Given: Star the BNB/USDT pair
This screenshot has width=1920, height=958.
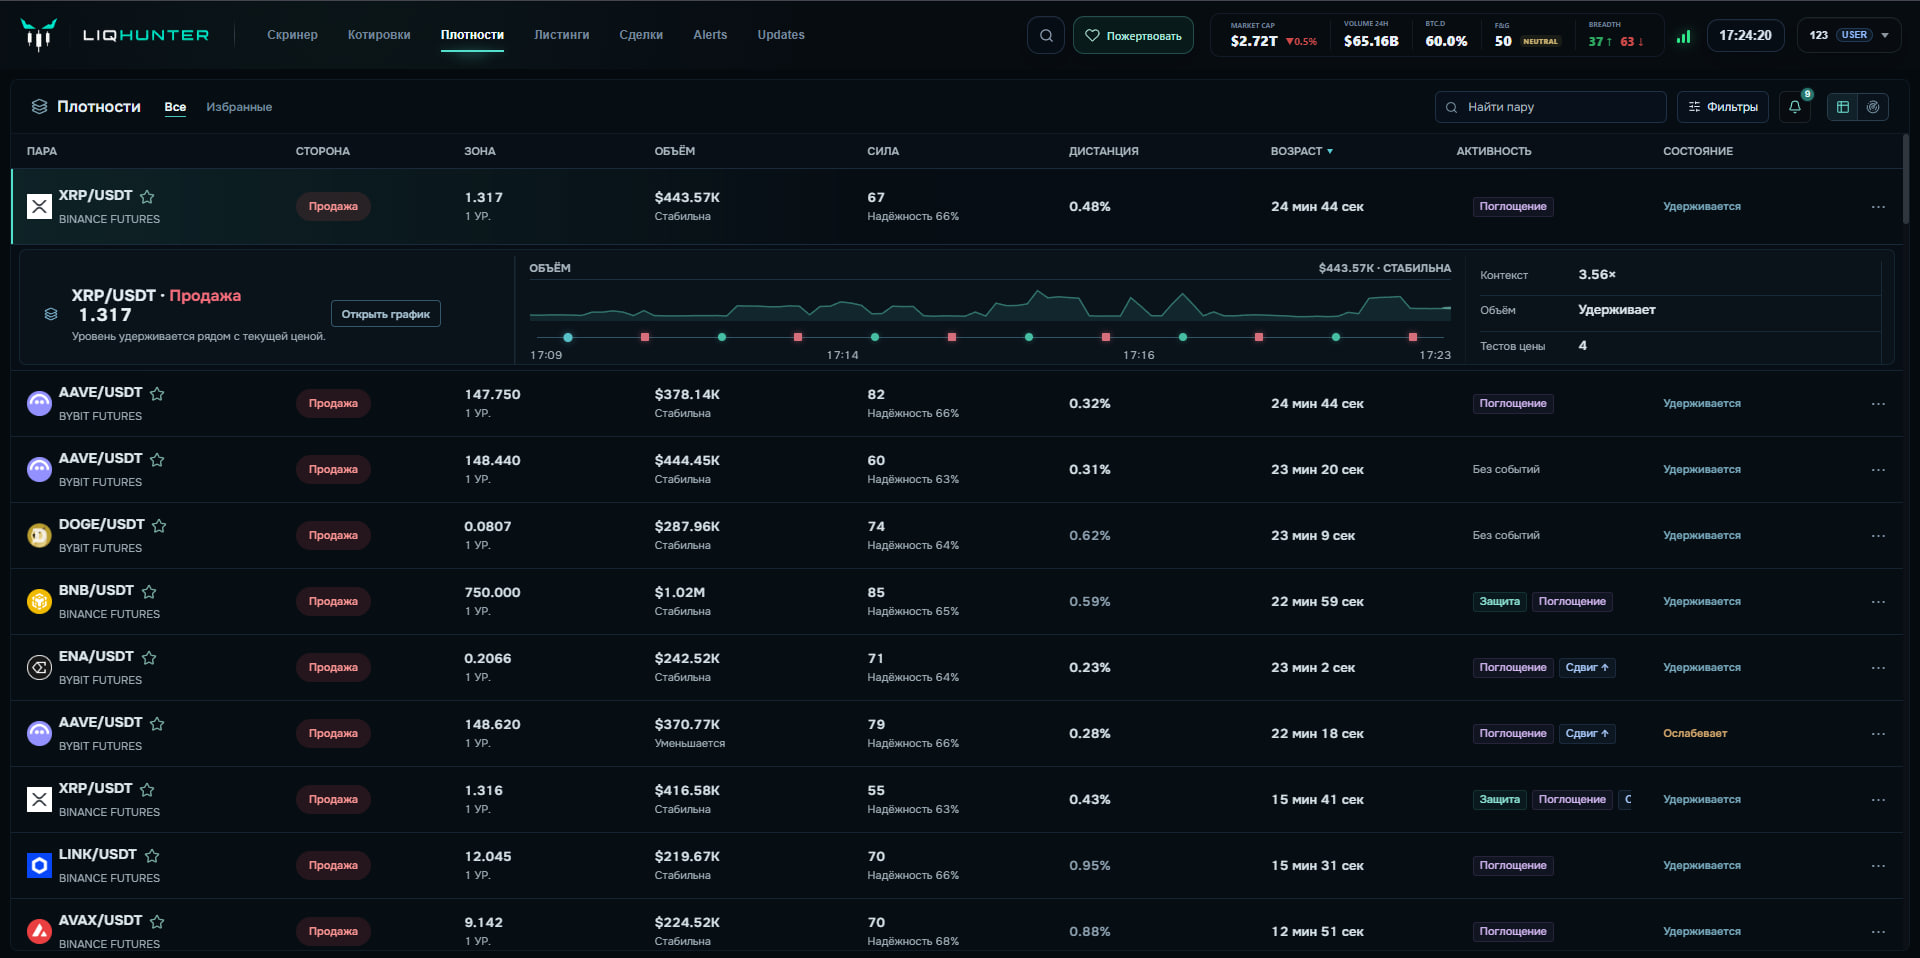Looking at the screenshot, I should coord(149,591).
